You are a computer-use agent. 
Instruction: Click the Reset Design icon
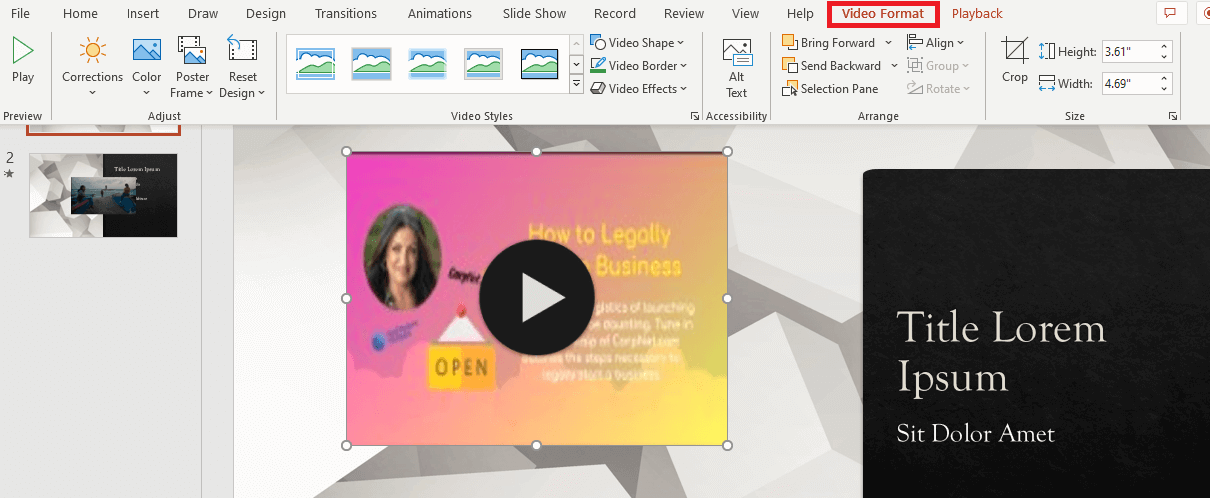coord(242,50)
